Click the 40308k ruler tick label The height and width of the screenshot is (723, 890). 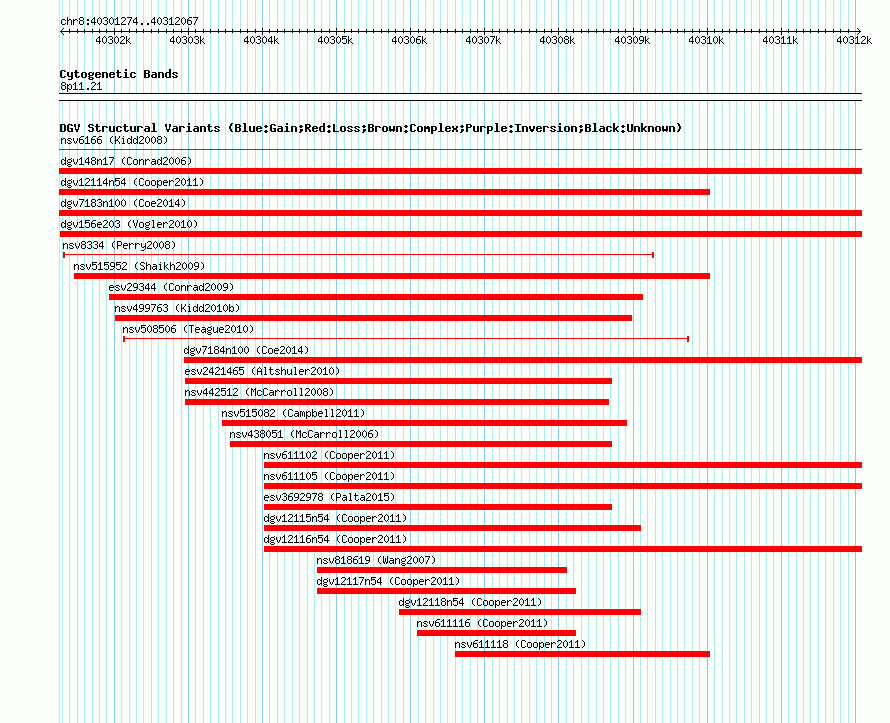tap(557, 40)
